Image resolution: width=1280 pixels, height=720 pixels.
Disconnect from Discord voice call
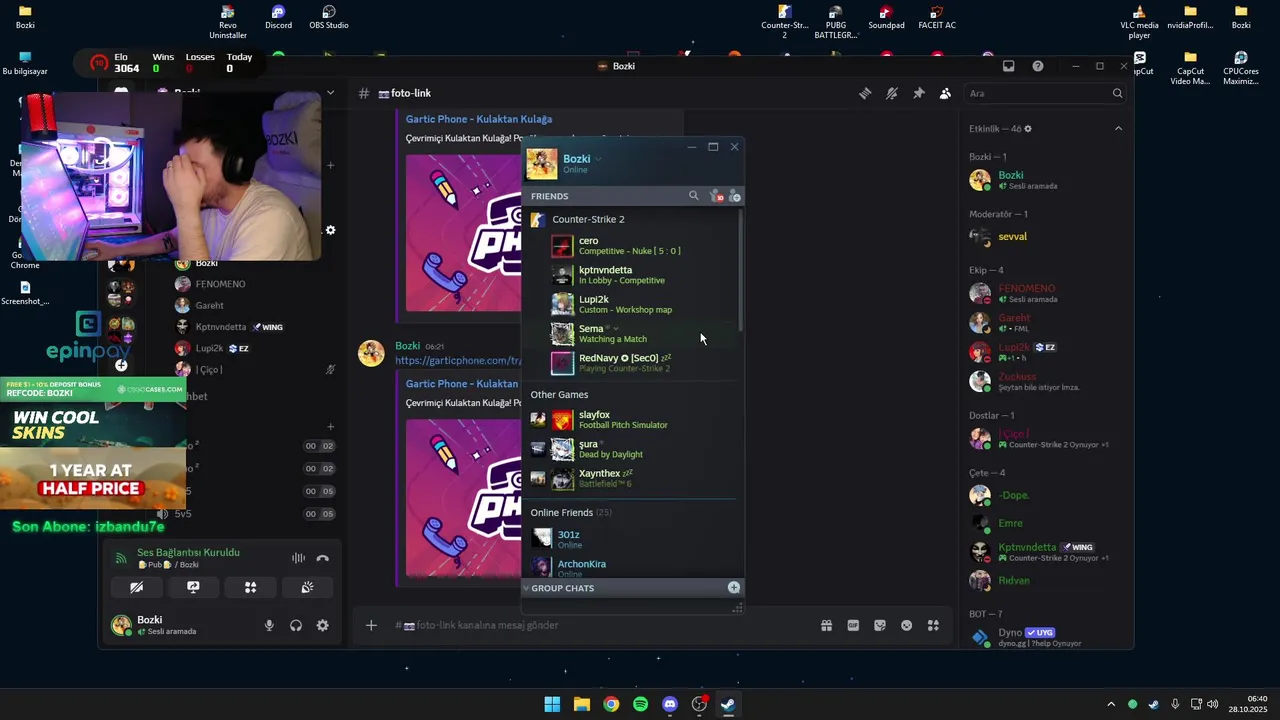322,558
